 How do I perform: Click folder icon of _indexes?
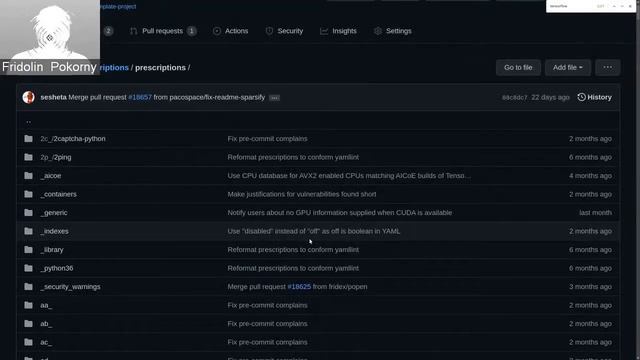point(28,231)
